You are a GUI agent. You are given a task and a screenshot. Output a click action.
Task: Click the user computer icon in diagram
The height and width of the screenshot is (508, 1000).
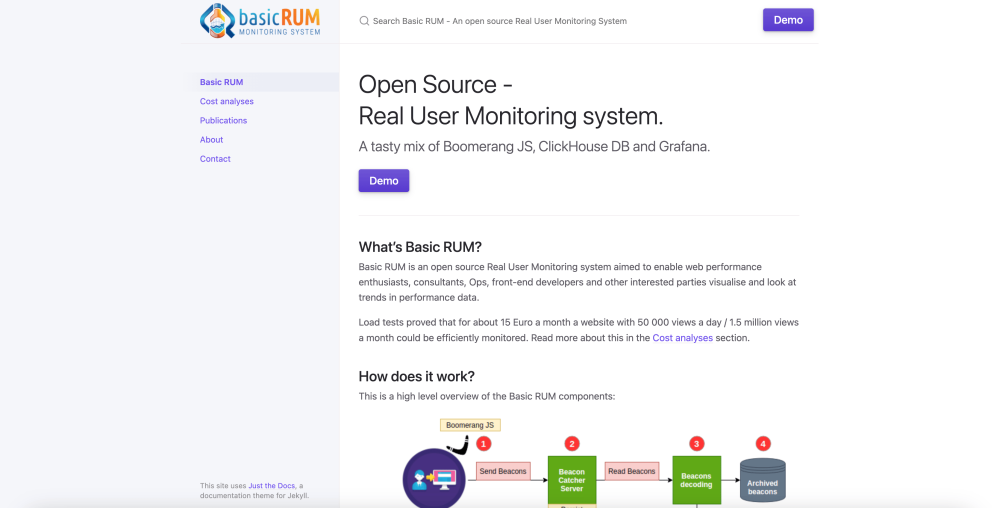(434, 480)
